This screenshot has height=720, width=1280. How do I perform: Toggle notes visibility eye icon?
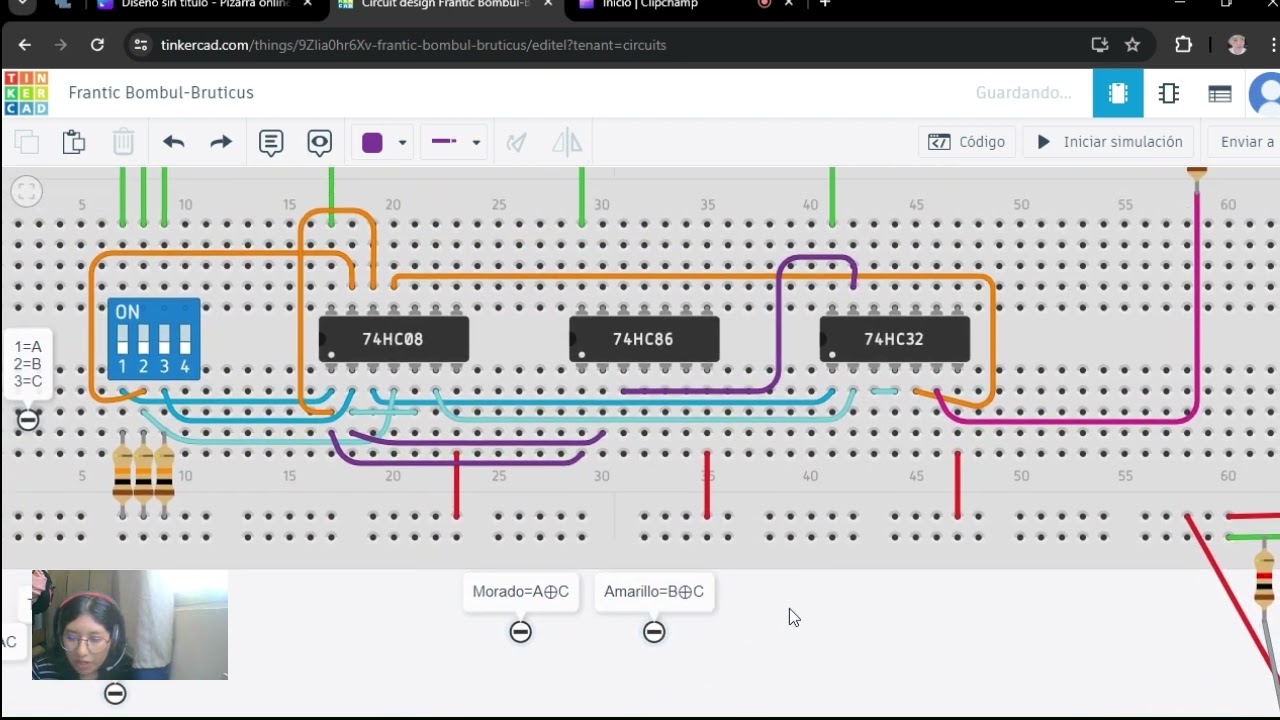320,142
